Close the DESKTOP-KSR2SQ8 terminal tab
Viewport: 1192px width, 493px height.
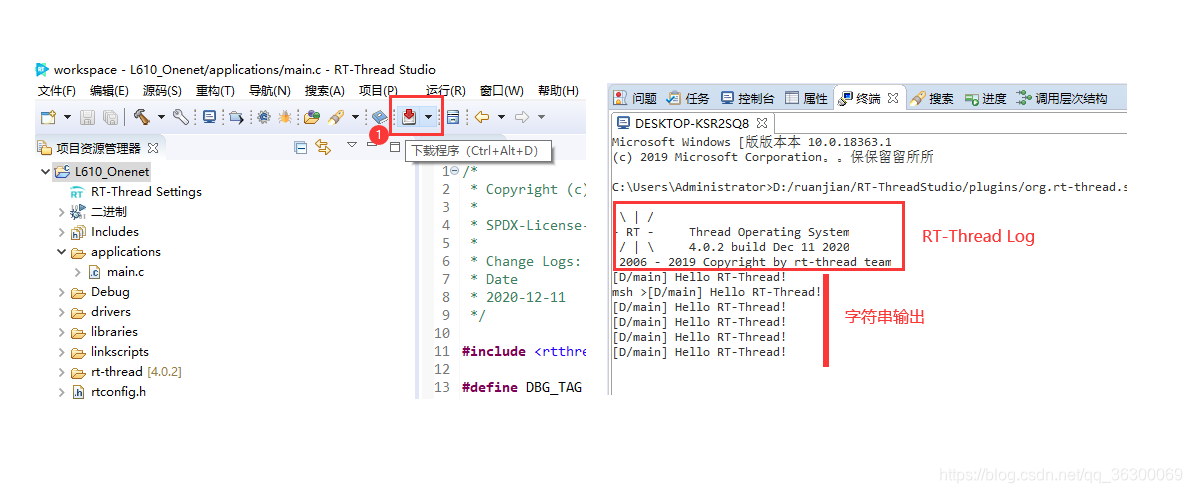pyautogui.click(x=762, y=122)
